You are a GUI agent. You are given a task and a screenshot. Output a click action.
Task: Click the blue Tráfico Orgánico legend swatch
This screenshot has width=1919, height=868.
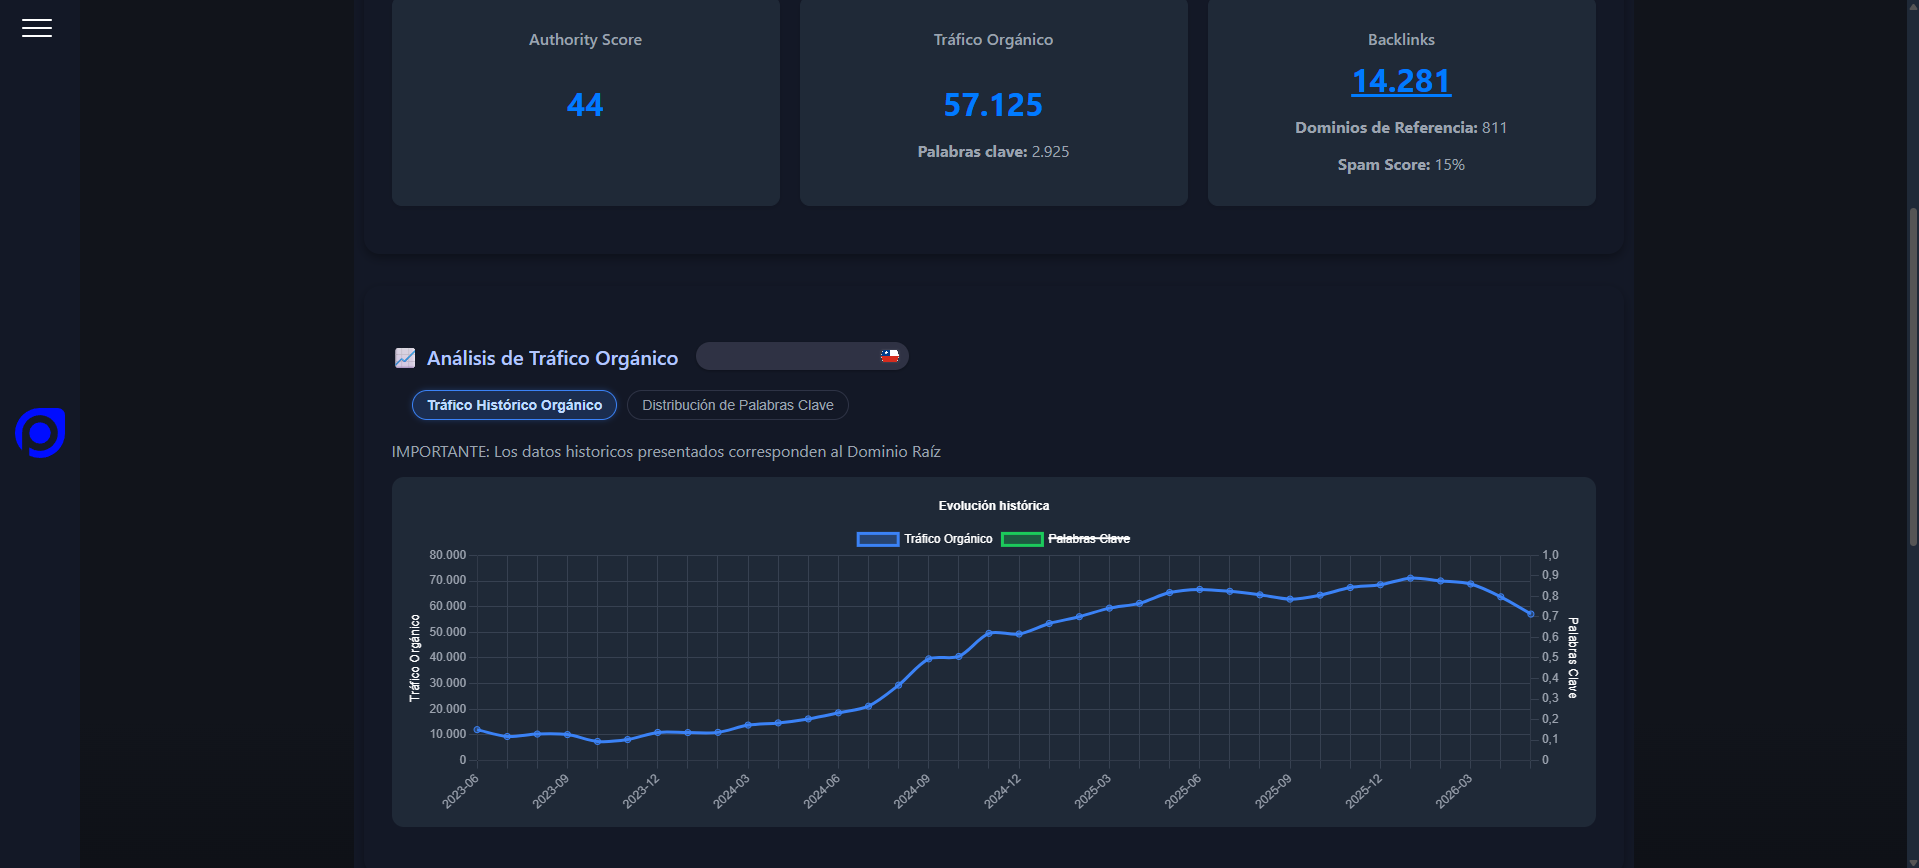point(878,539)
